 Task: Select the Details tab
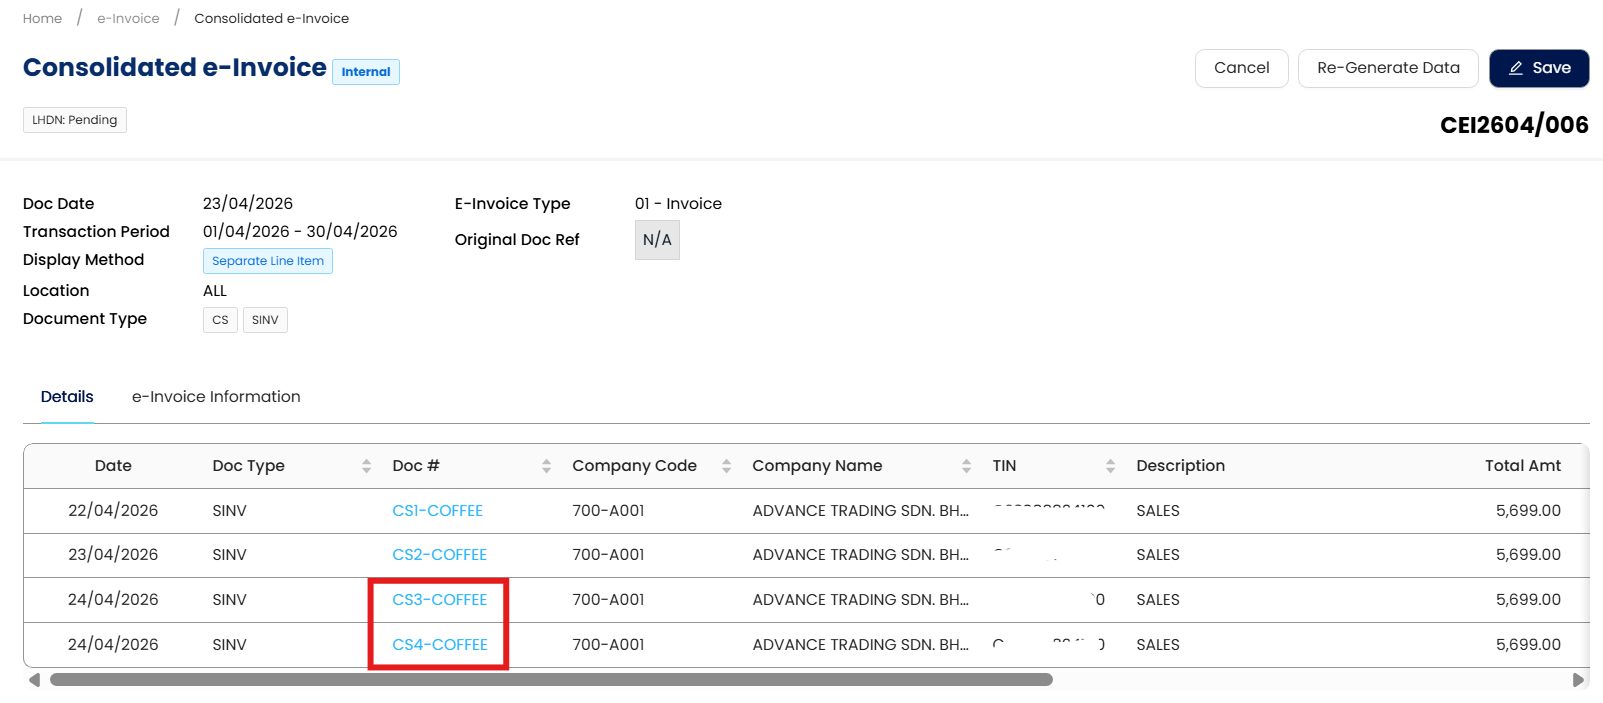tap(67, 397)
